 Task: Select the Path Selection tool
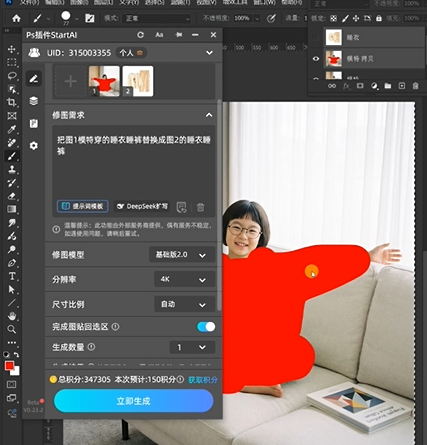[12, 289]
